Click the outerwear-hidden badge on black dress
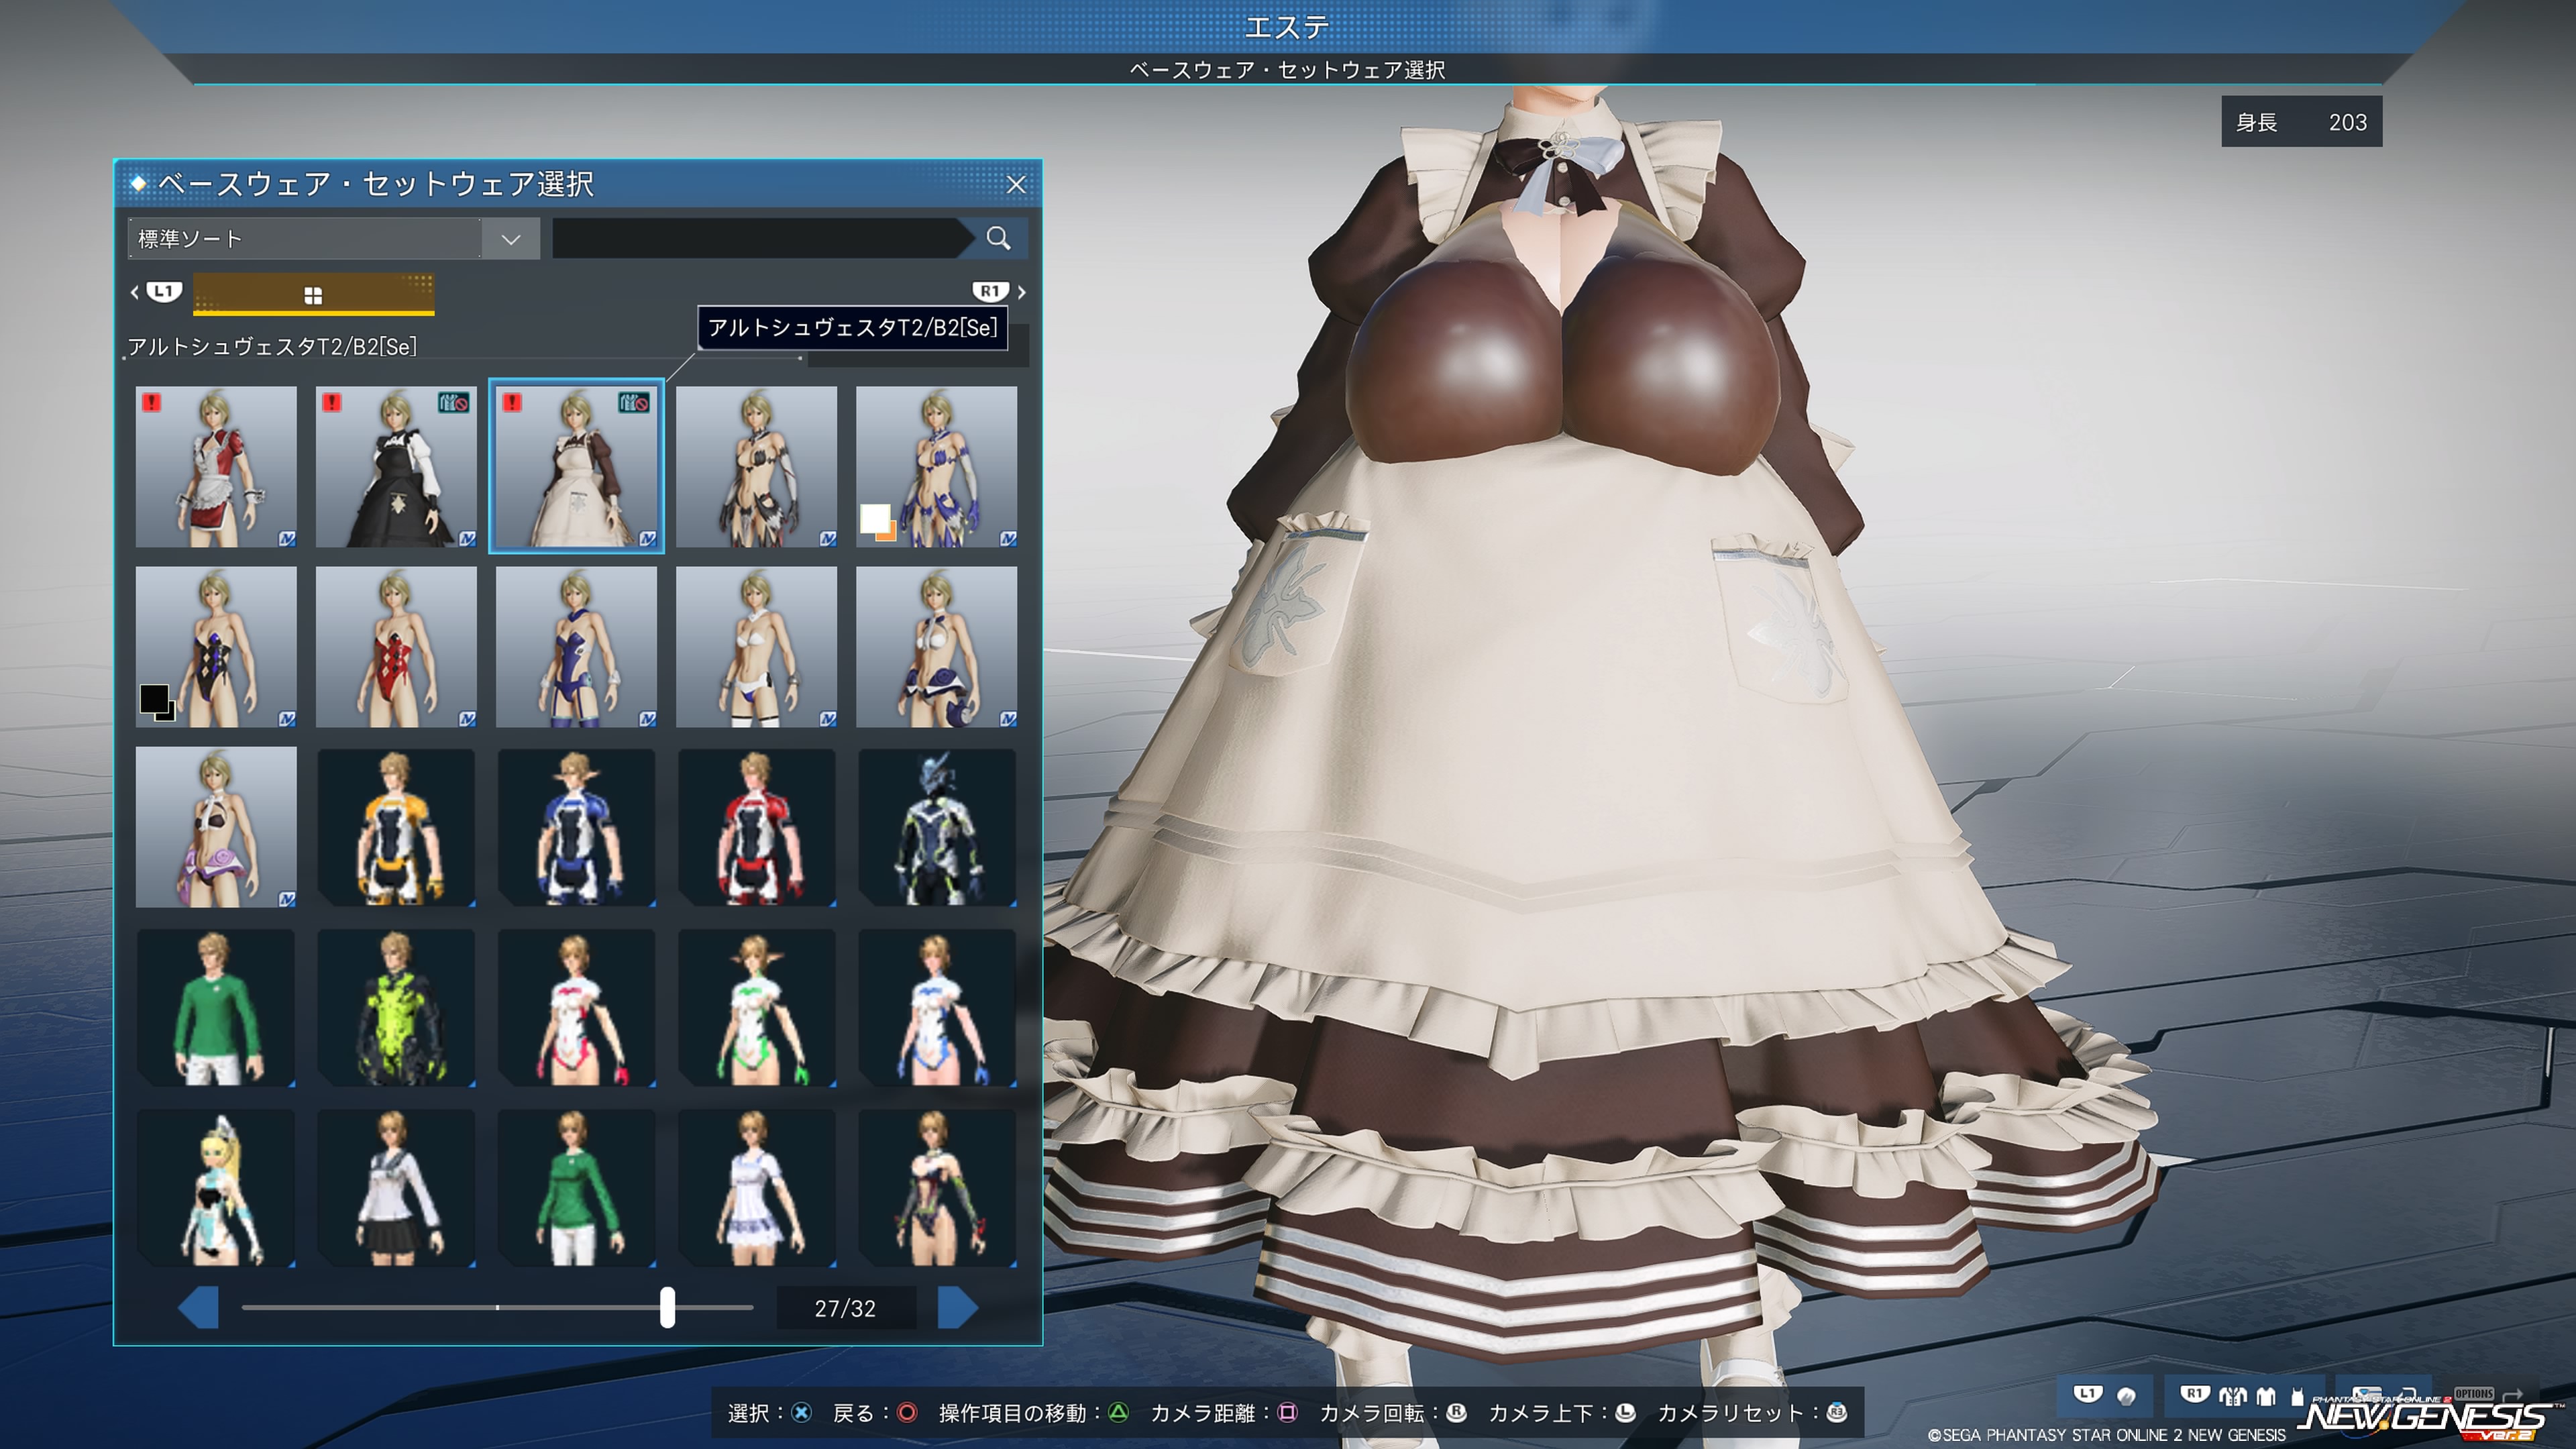 pyautogui.click(x=453, y=403)
